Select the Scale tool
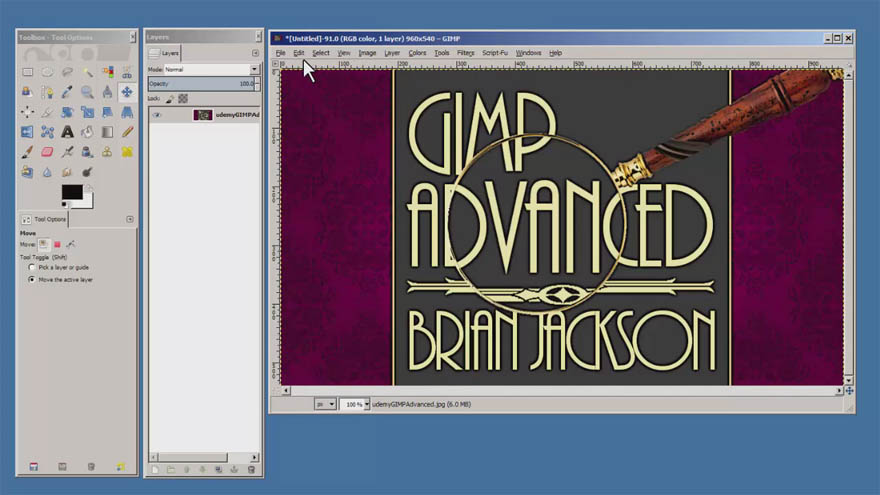Image resolution: width=880 pixels, height=495 pixels. pos(88,112)
